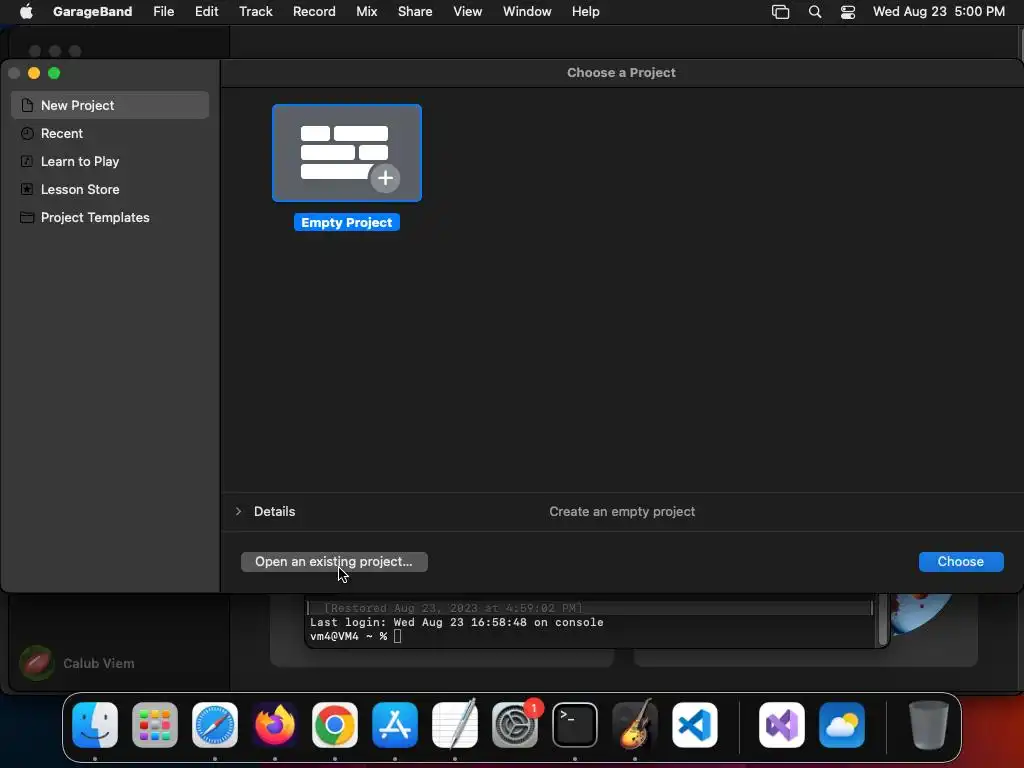Click the Empty Project label
The width and height of the screenshot is (1024, 768).
click(347, 223)
